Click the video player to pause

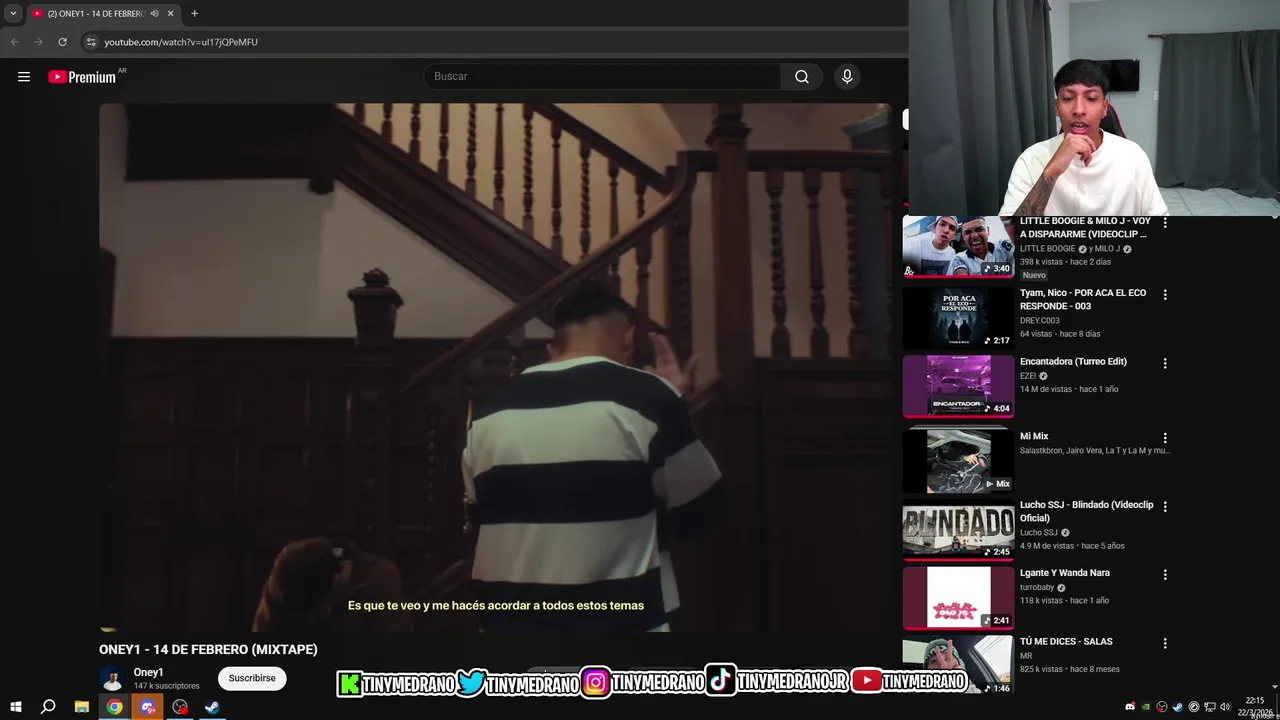[495, 367]
